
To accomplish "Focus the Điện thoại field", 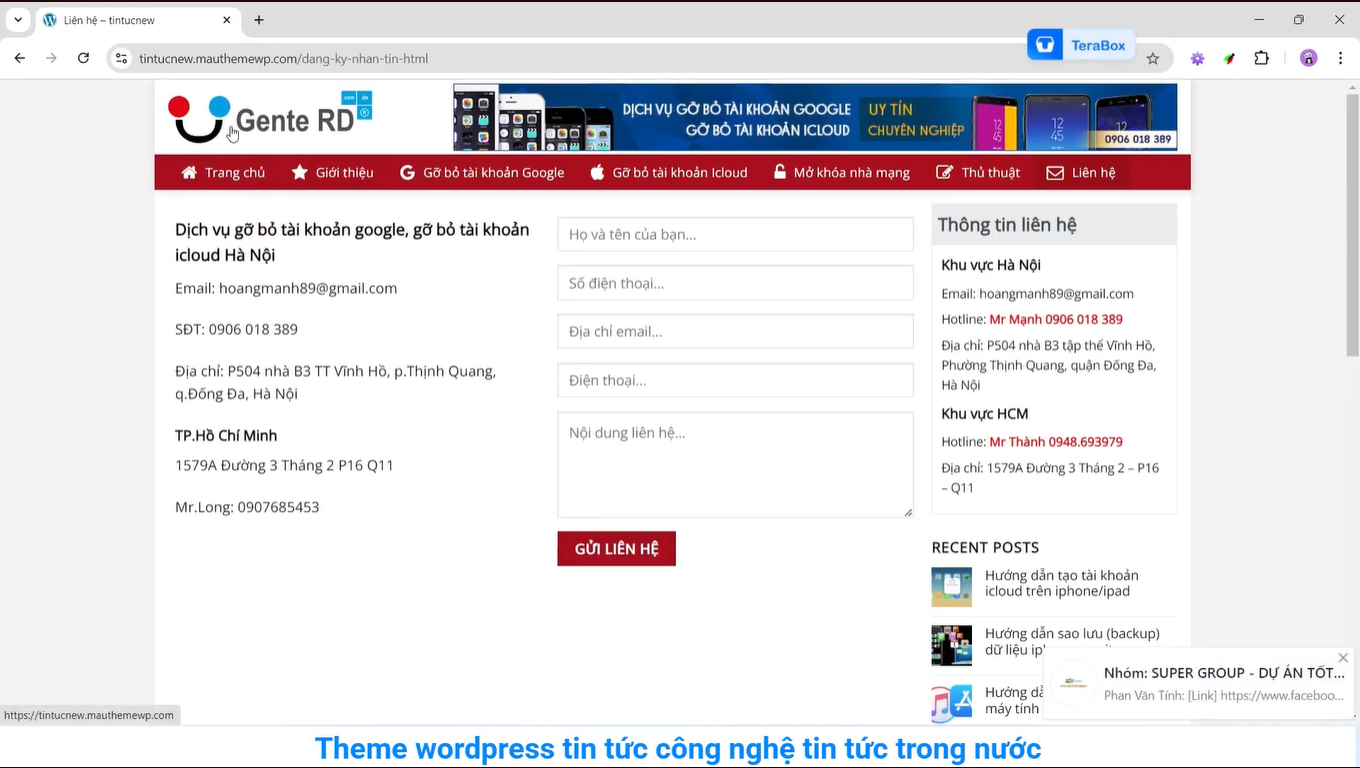I will (735, 380).
